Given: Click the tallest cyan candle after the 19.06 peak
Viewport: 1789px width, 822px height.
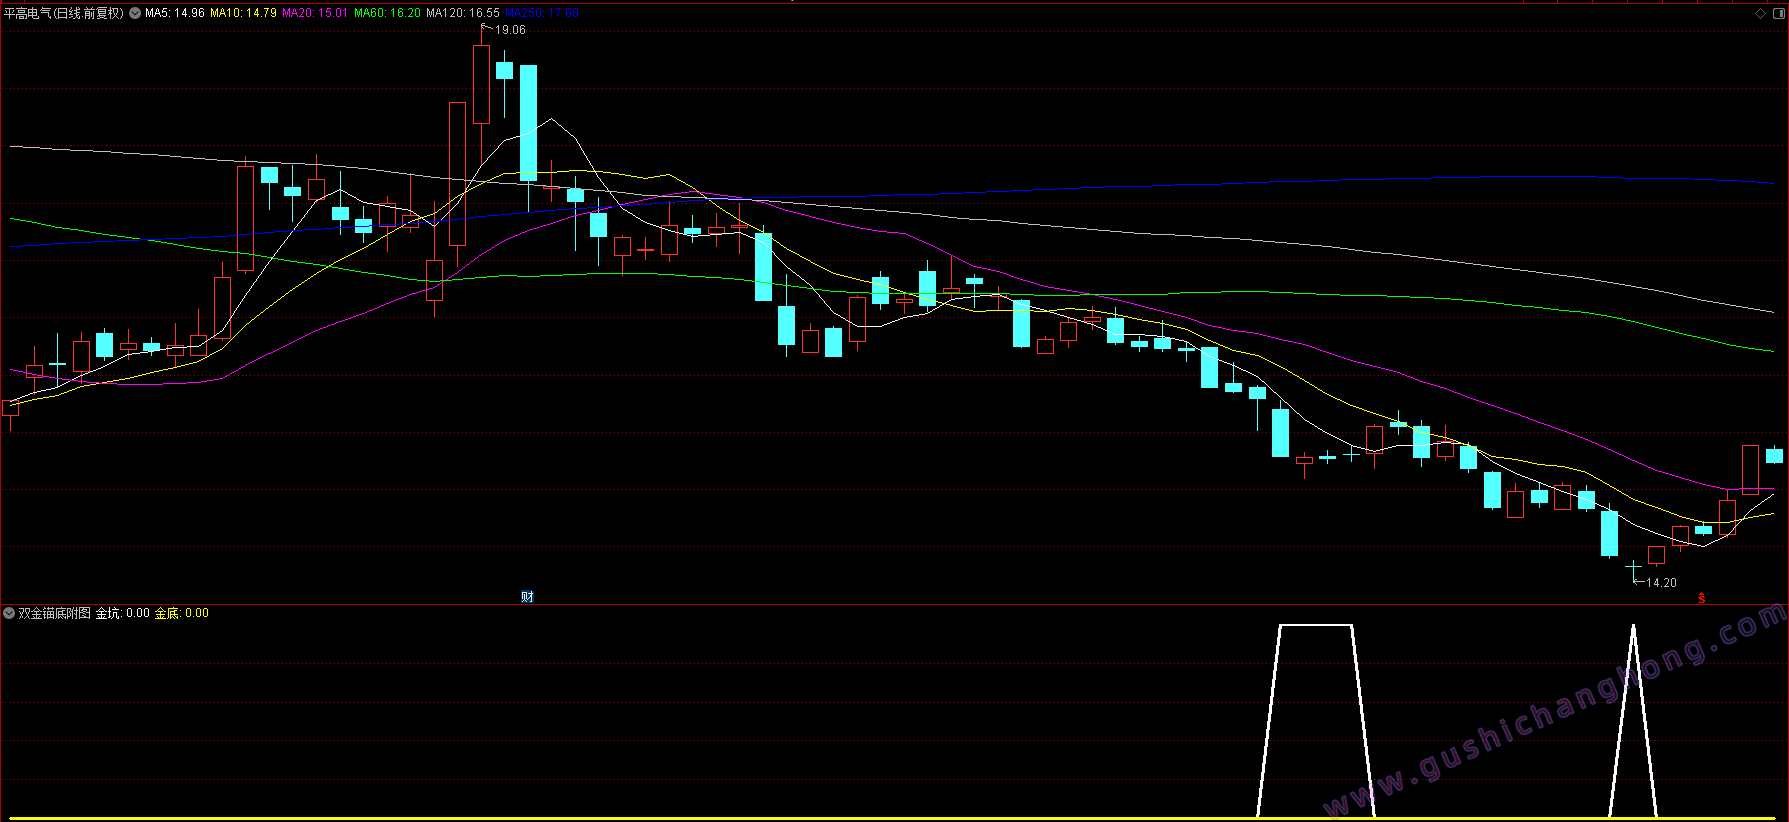Looking at the screenshot, I should pos(528,123).
